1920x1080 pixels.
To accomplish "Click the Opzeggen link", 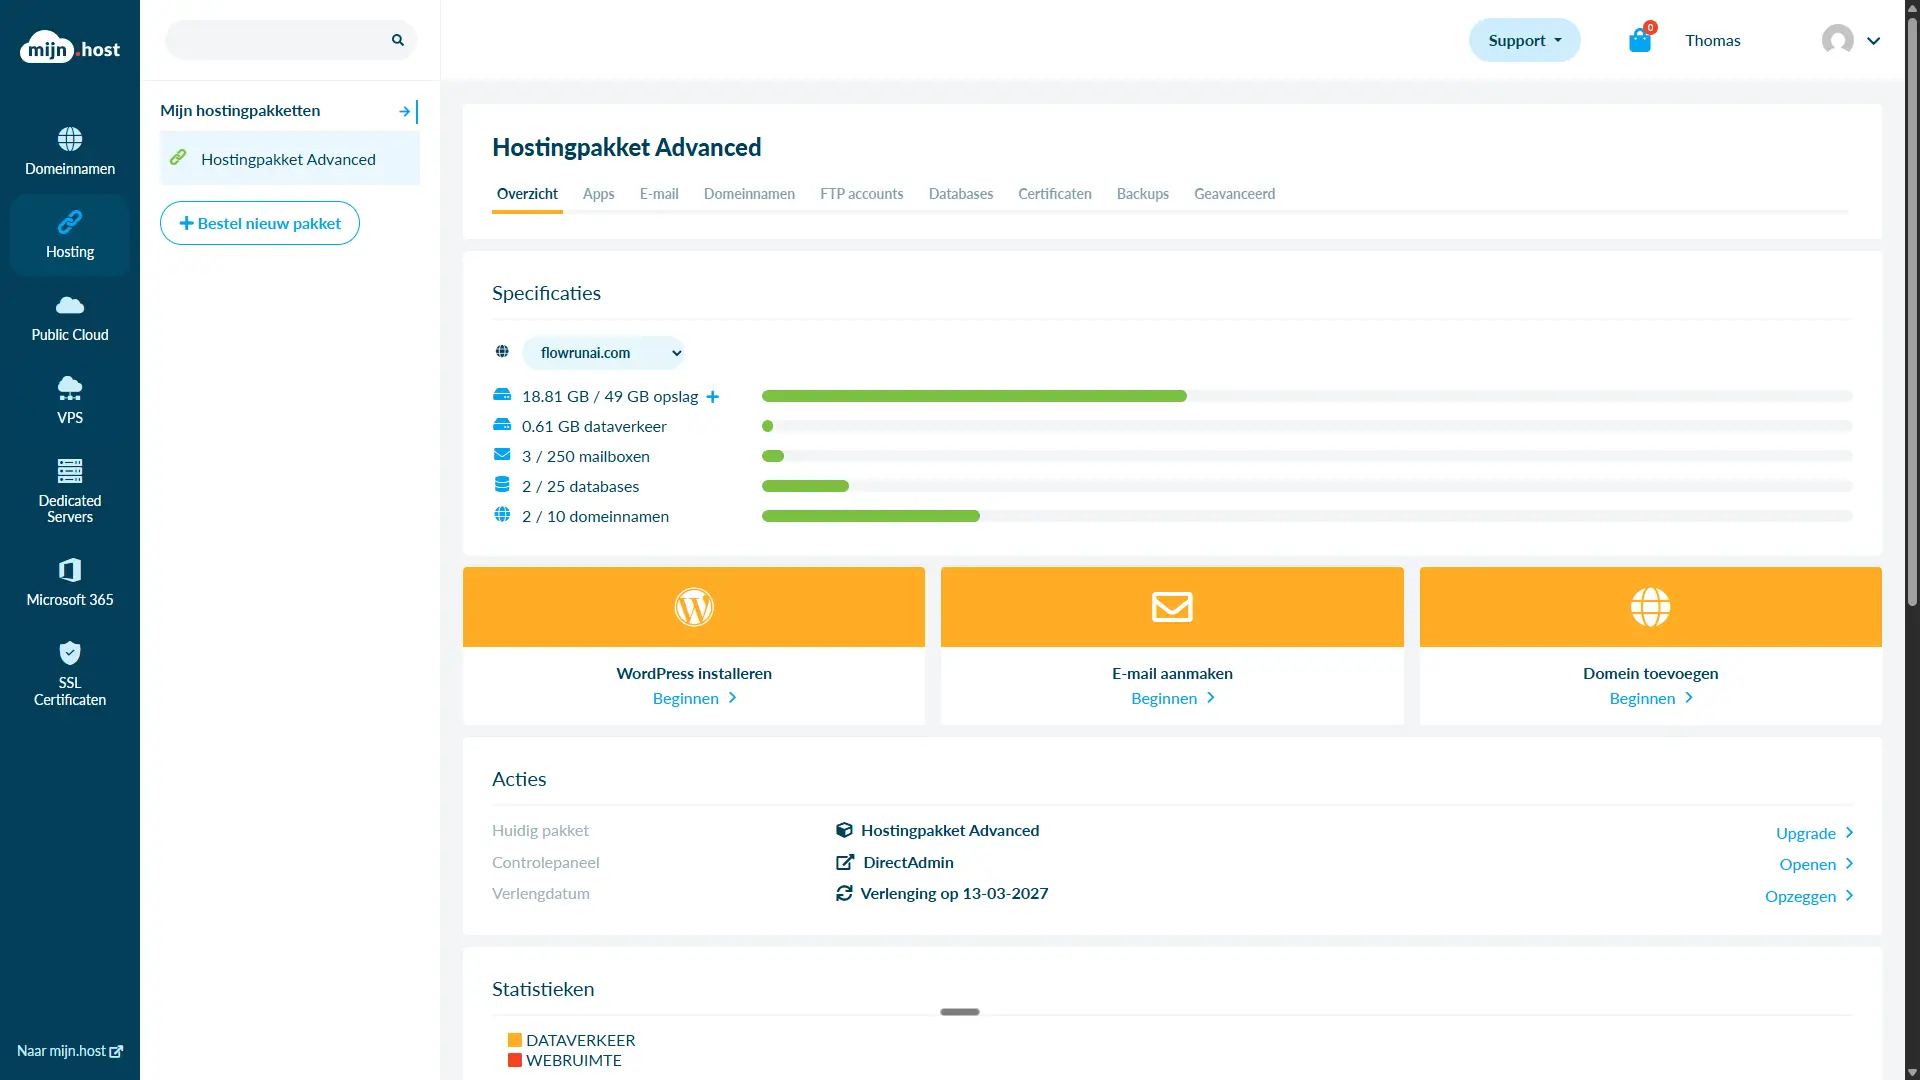I will coord(1808,896).
